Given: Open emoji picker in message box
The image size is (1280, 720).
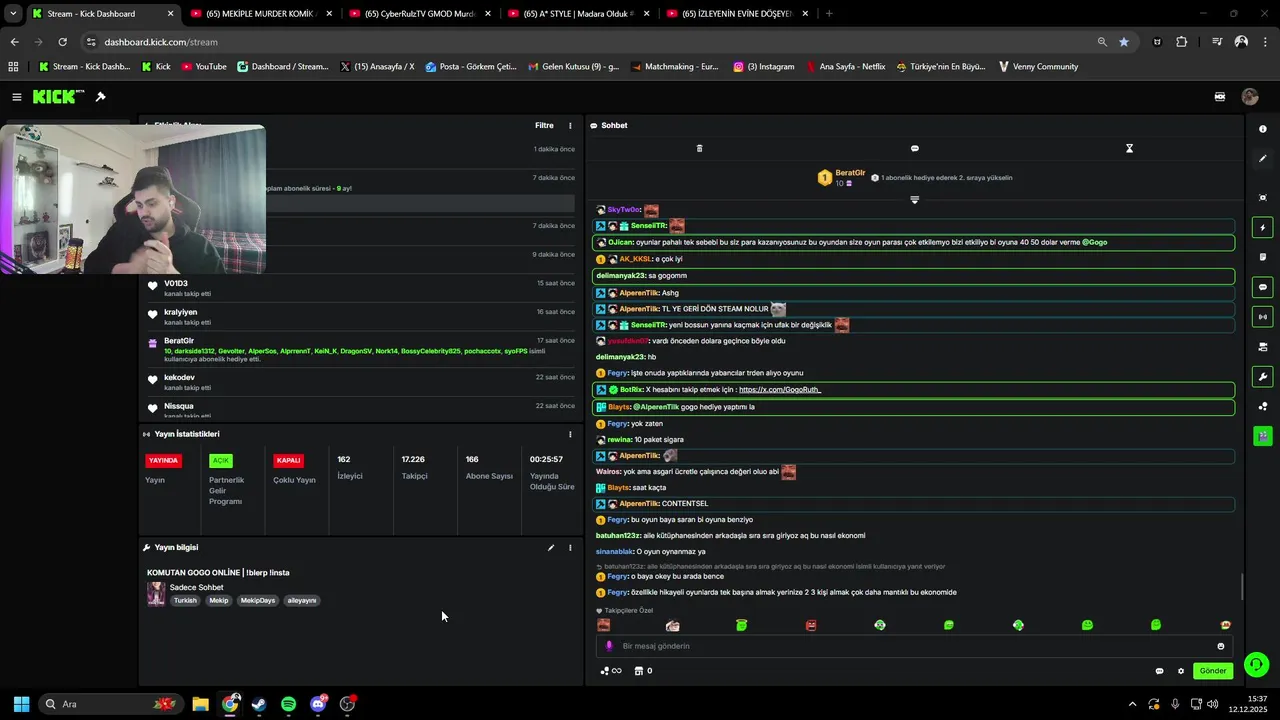Looking at the screenshot, I should pyautogui.click(x=1220, y=646).
